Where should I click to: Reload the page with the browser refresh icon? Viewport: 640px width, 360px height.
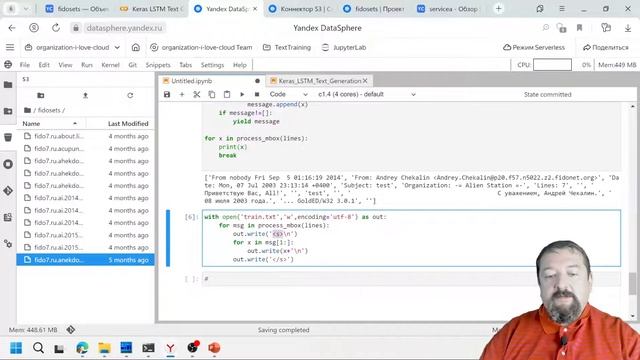56,28
